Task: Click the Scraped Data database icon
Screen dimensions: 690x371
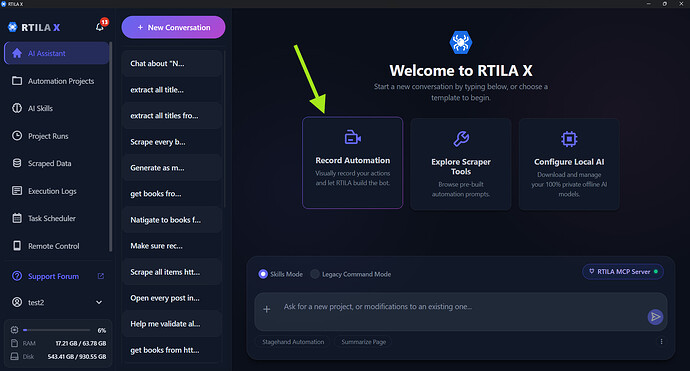Action: click(17, 163)
